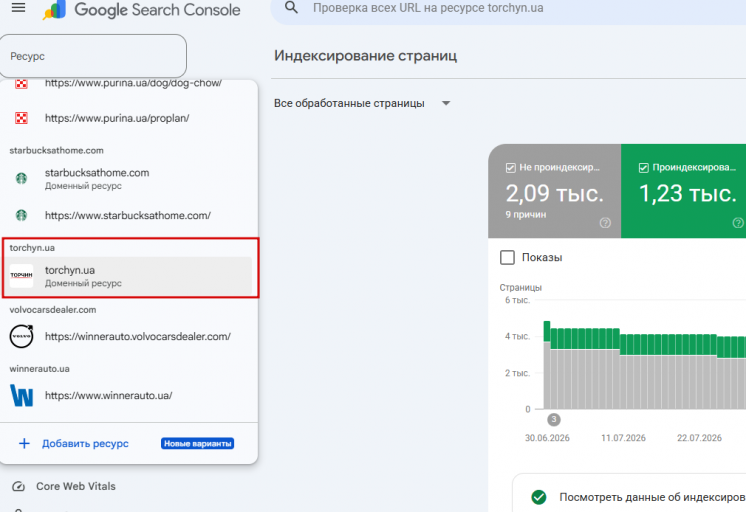Toggle Проиндексировано checkbox
Viewport: 746px width, 512px height.
point(643,167)
